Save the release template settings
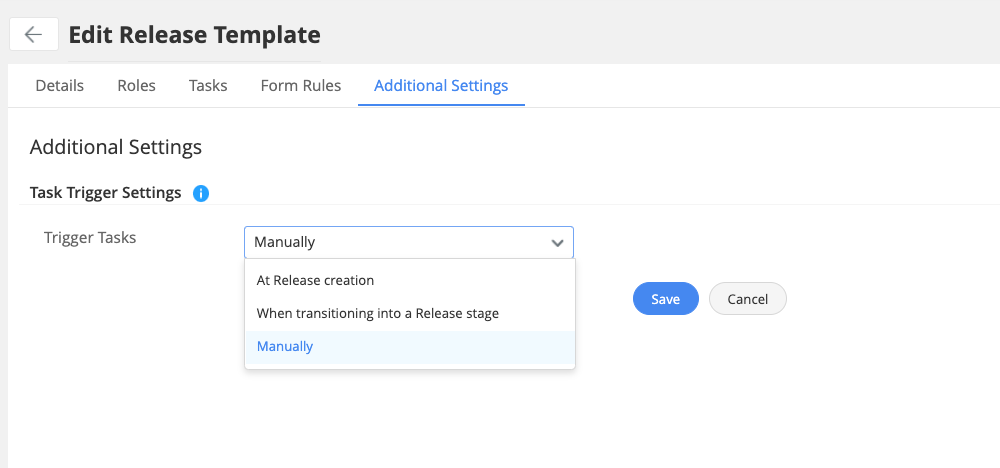1000x468 pixels. (665, 299)
